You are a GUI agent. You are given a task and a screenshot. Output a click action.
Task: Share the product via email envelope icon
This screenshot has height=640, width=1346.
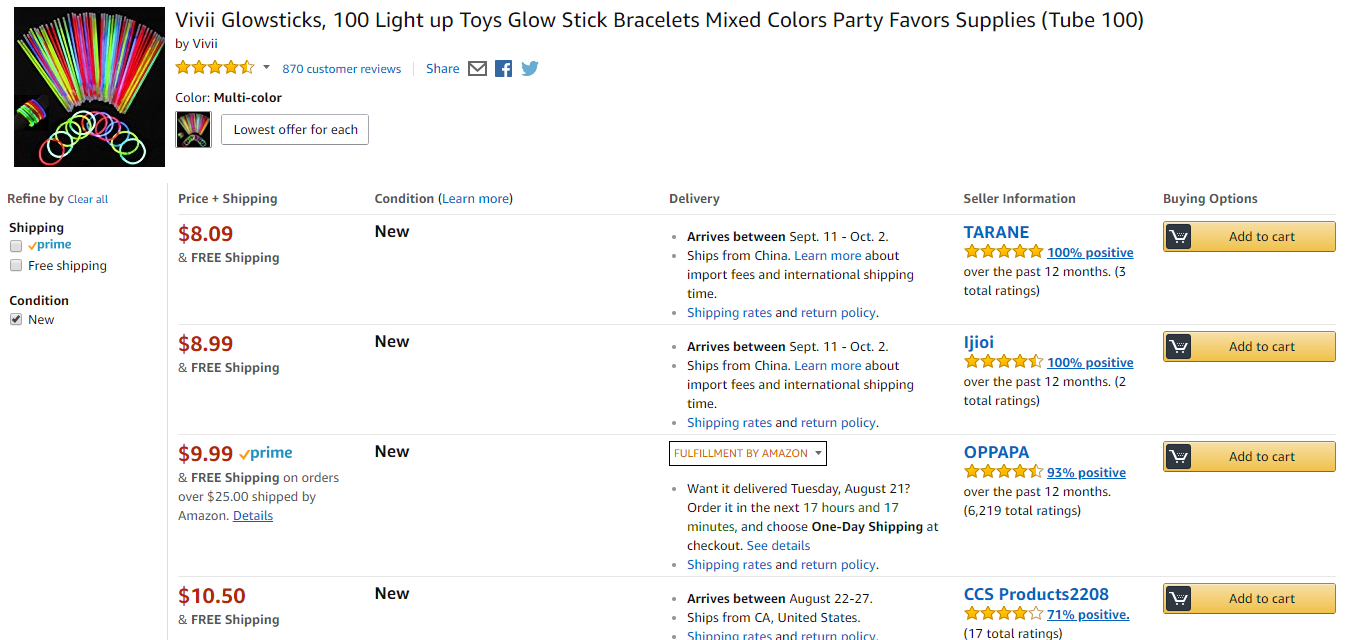point(477,69)
